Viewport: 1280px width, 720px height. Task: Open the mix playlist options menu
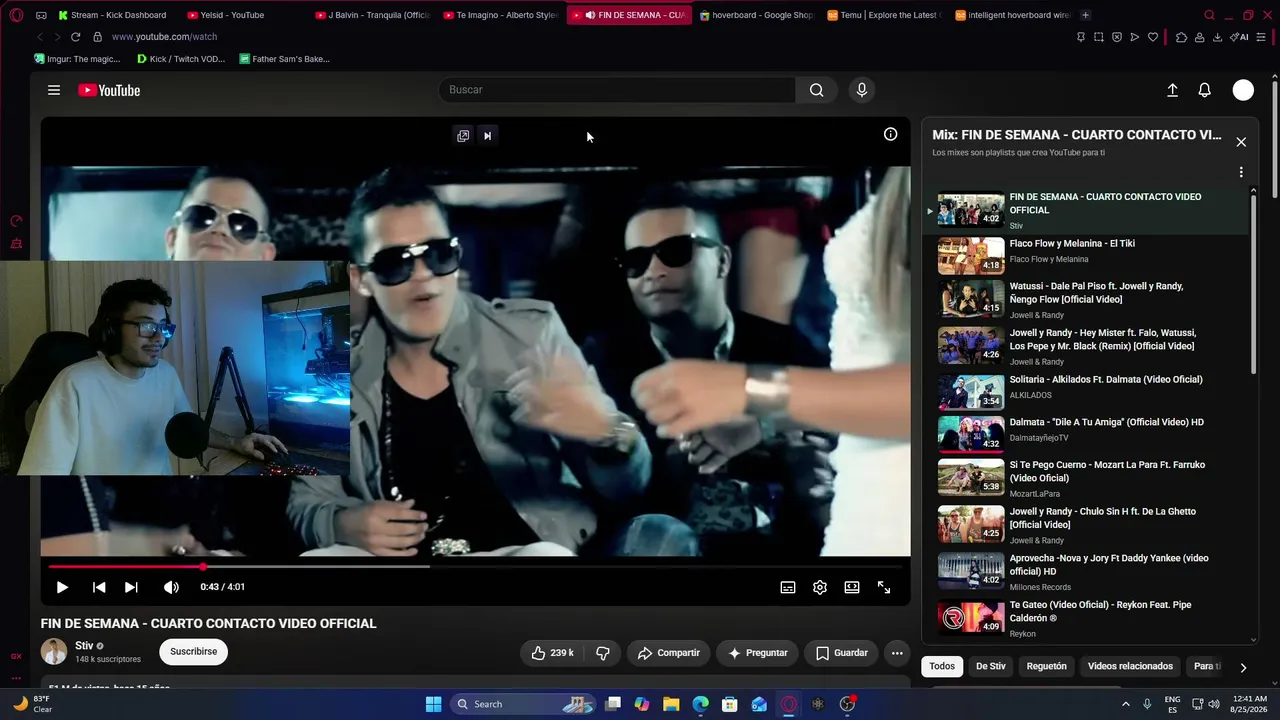click(x=1241, y=172)
